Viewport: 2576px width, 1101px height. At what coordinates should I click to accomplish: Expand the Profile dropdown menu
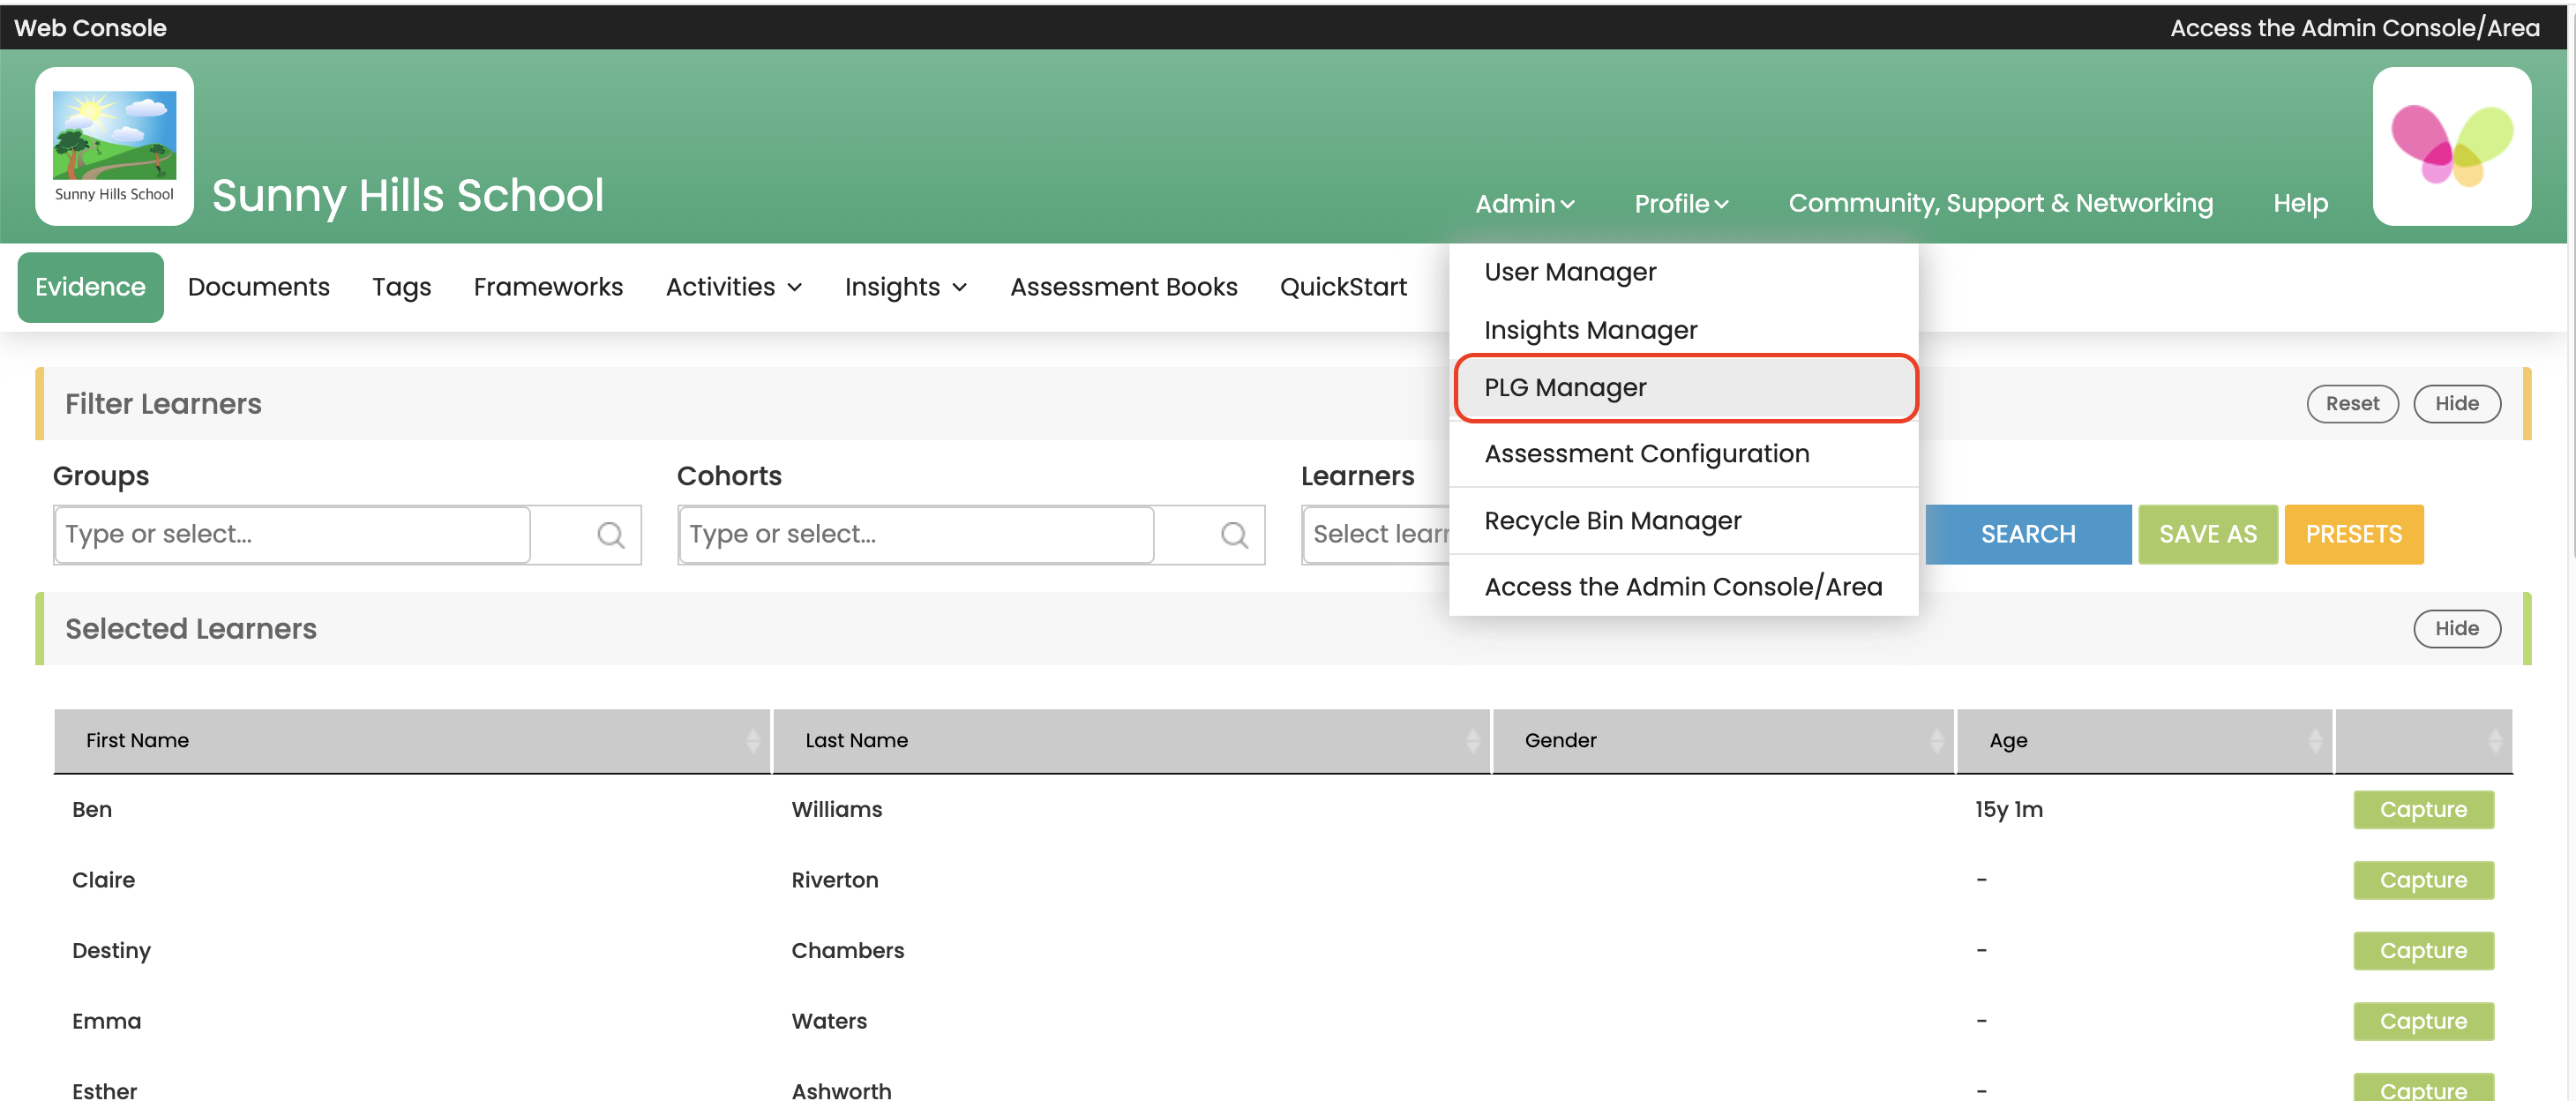point(1680,204)
